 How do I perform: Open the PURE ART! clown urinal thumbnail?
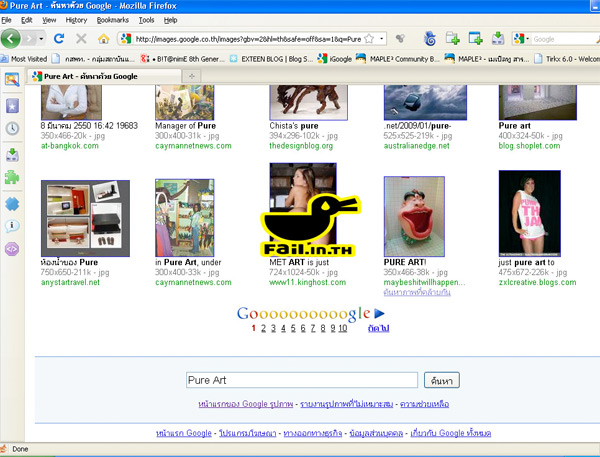(x=414, y=216)
